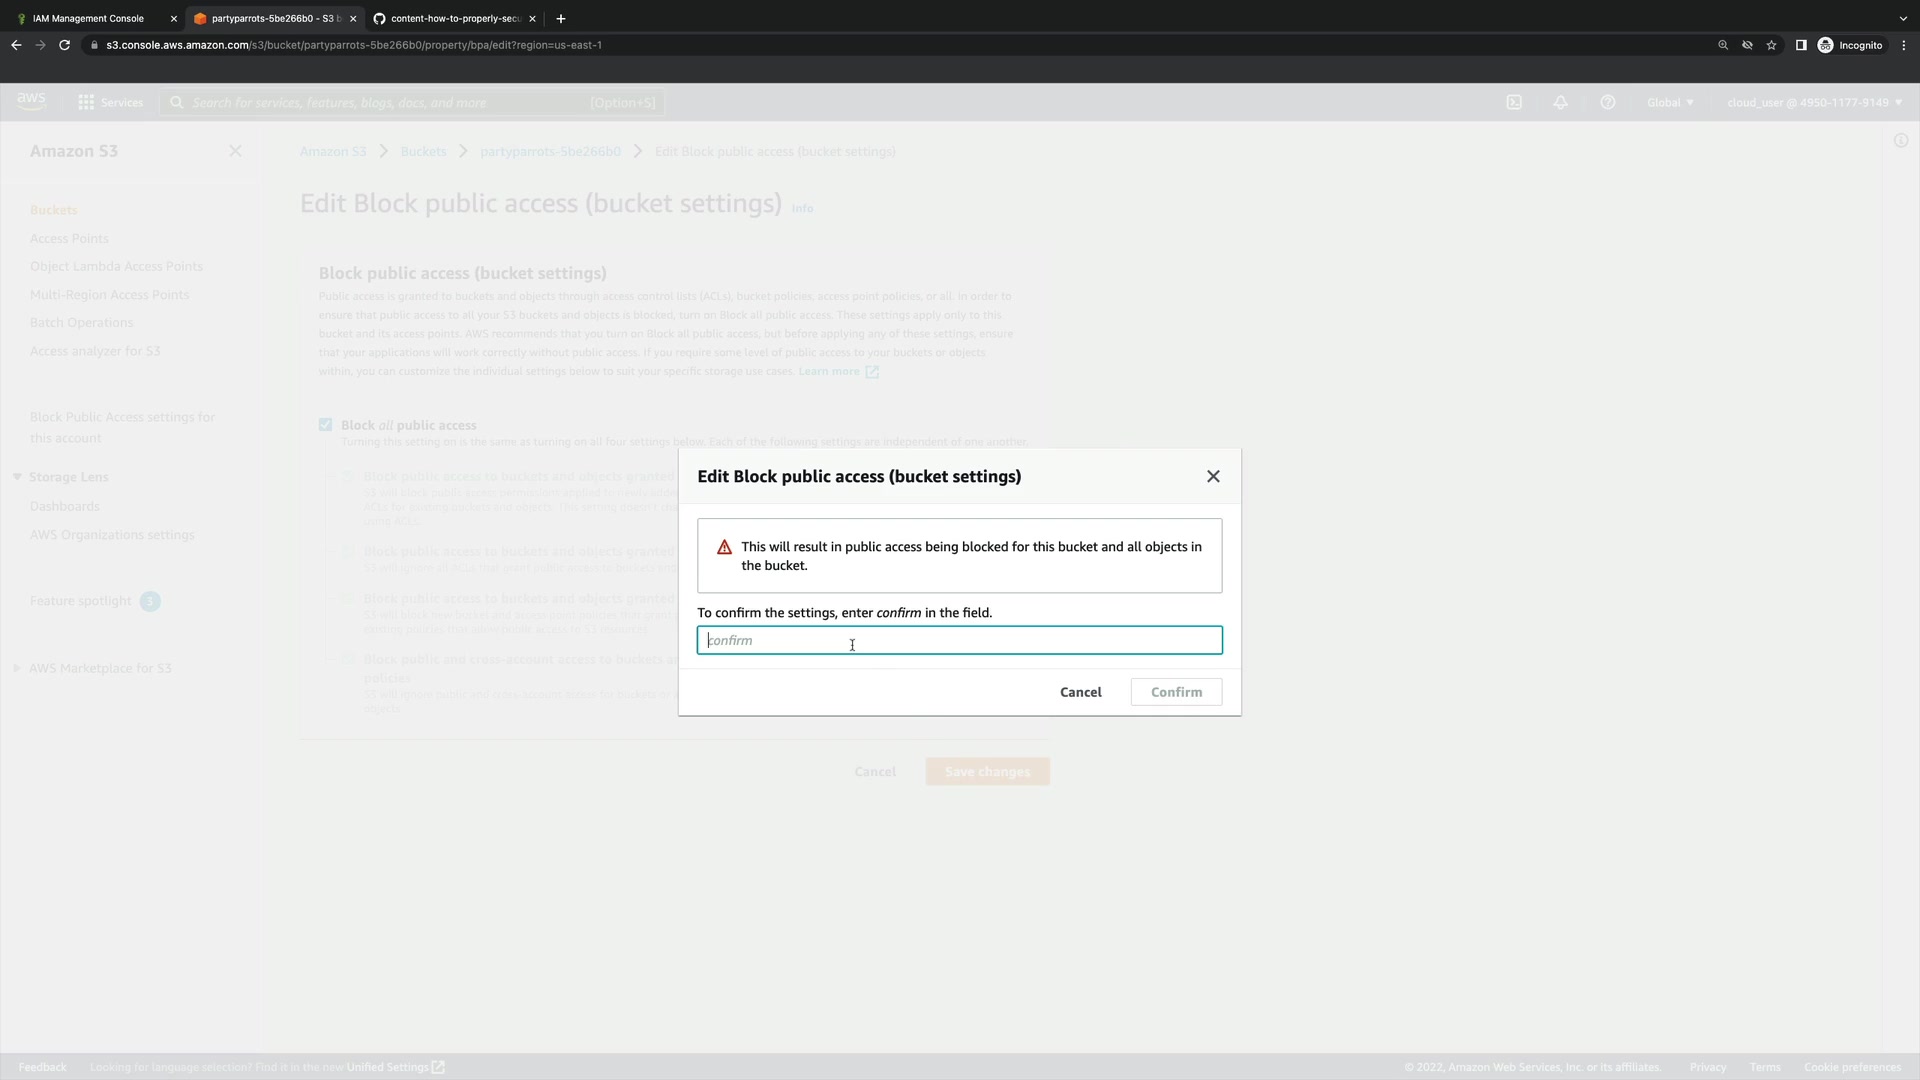Click the AWS logo home icon
This screenshot has width=1920, height=1080.
31,100
